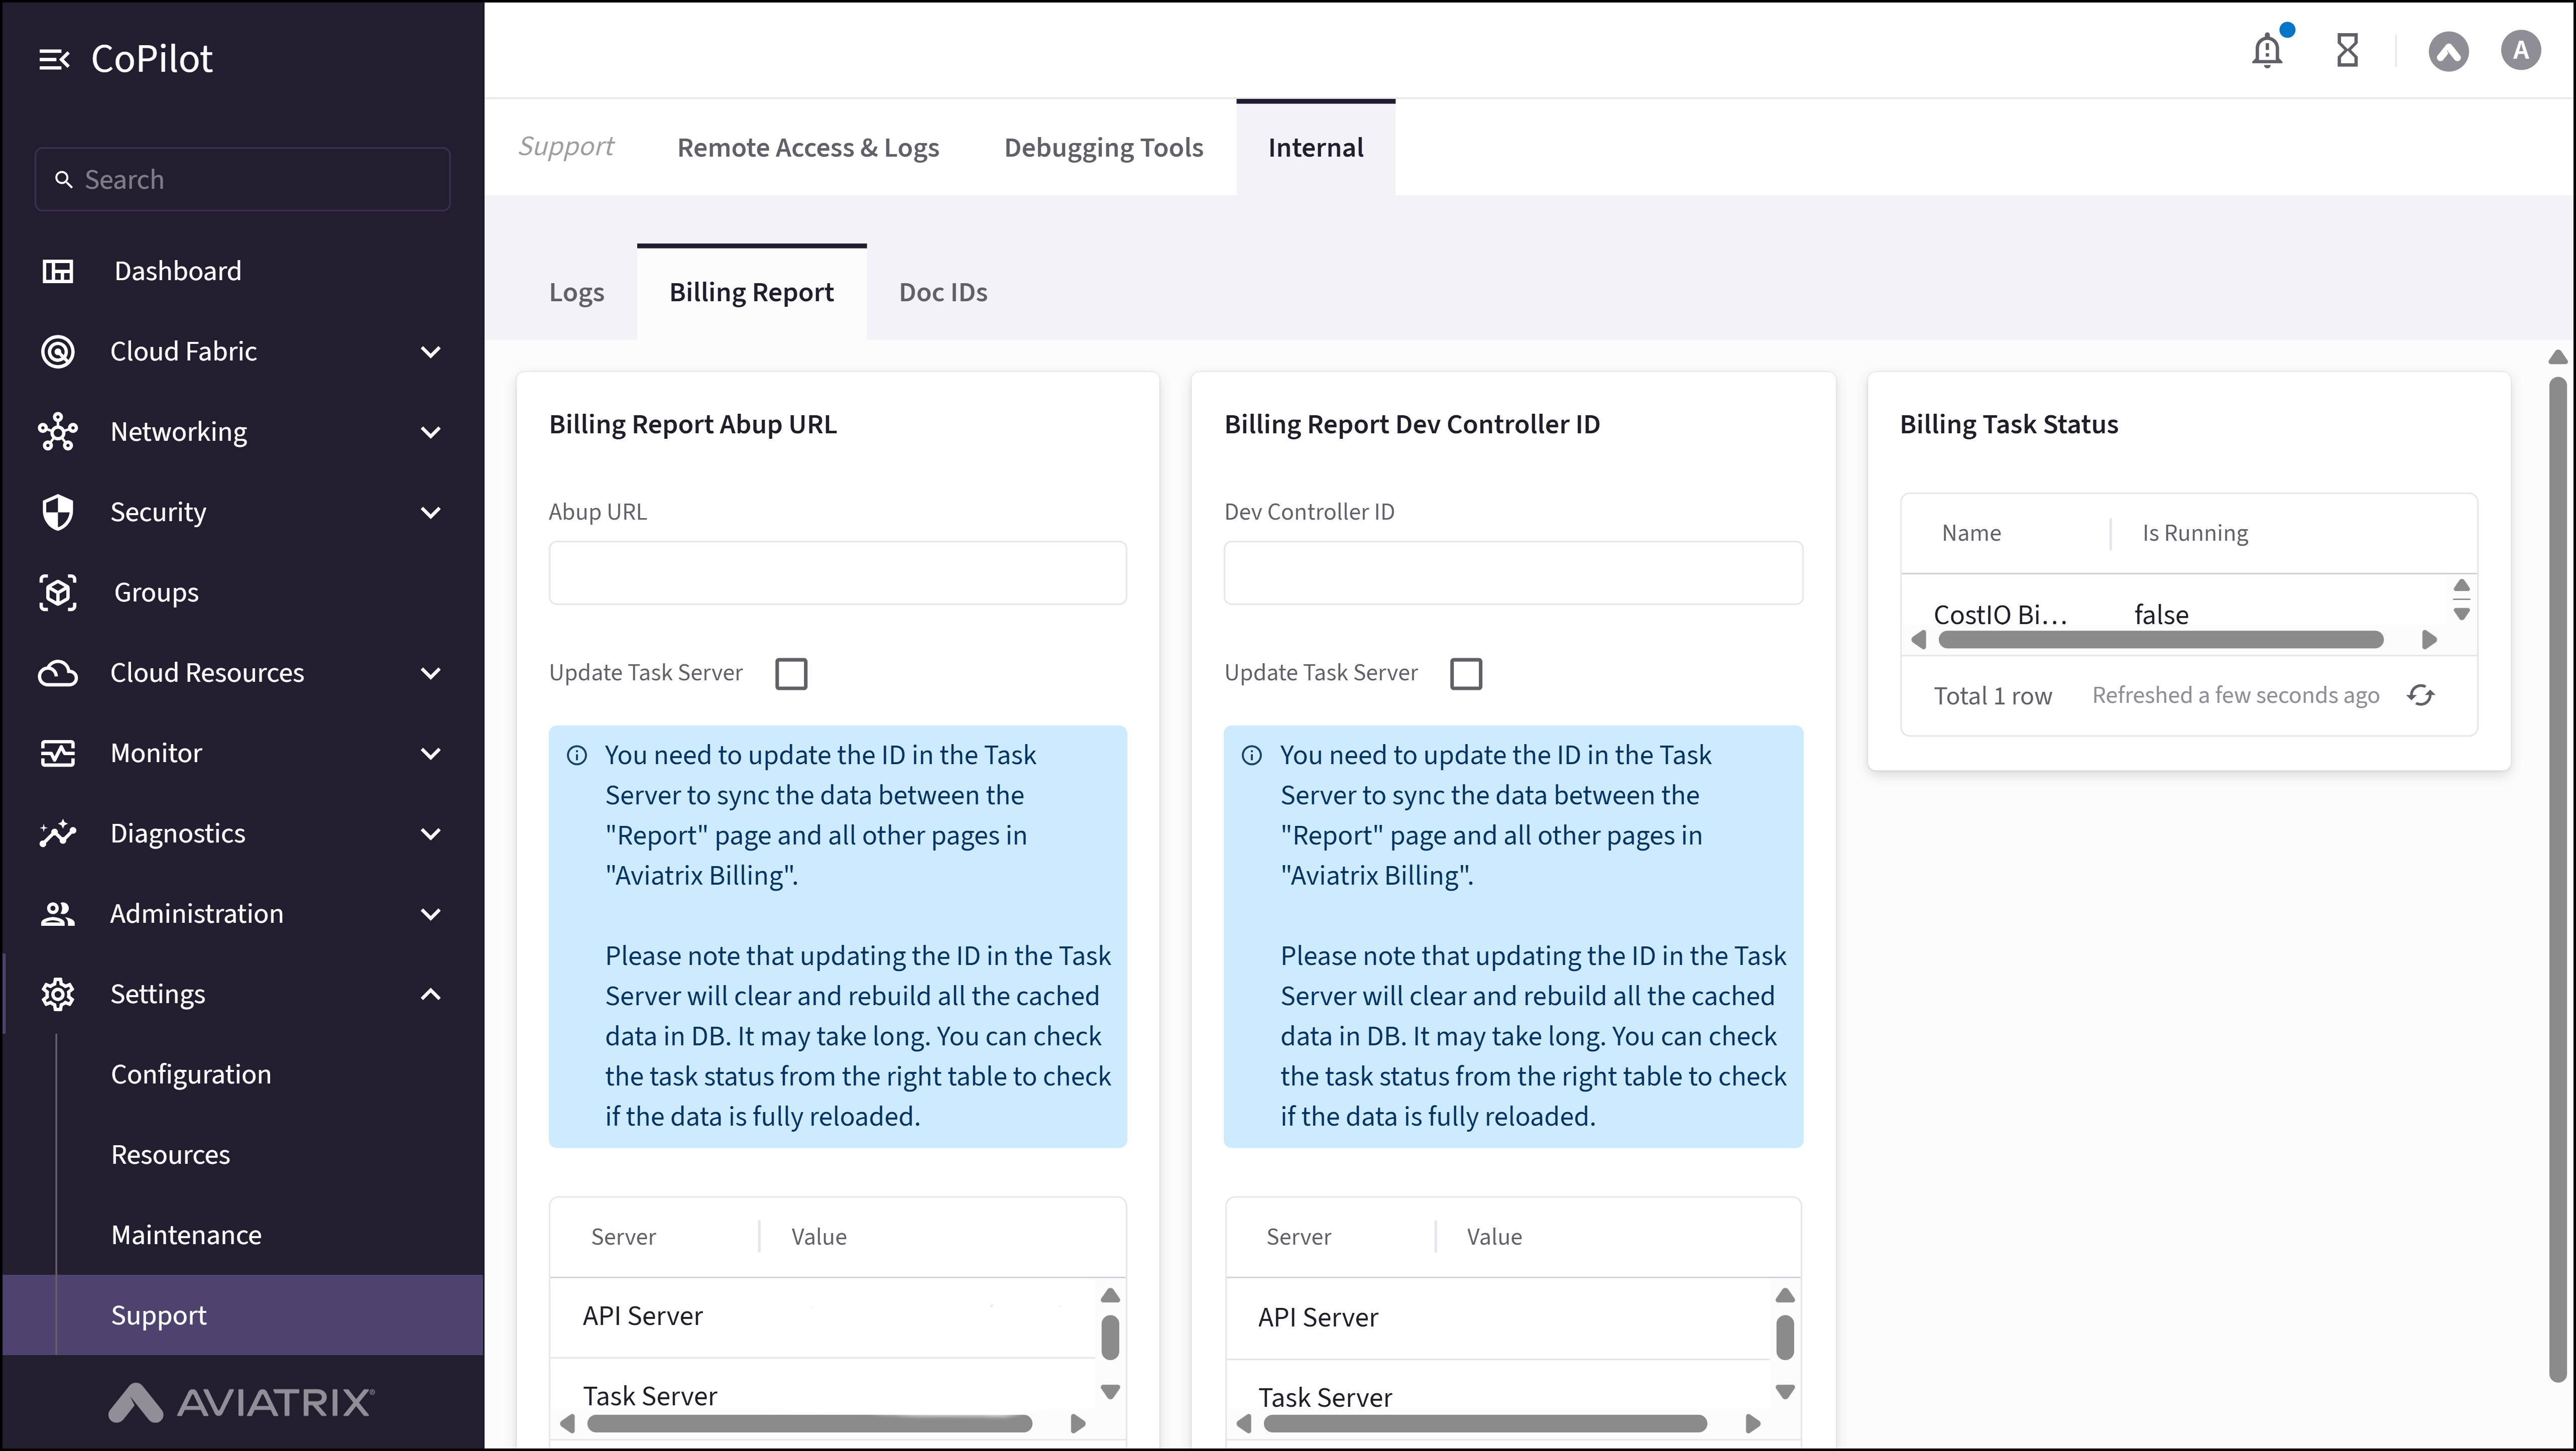The width and height of the screenshot is (2576, 1451).
Task: Open the user account avatar menu
Action: (2521, 50)
